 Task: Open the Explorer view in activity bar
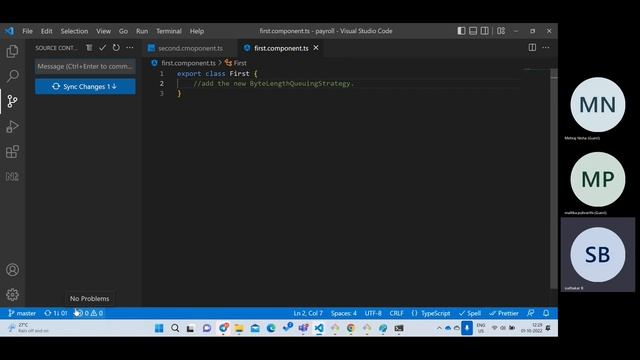coord(12,51)
